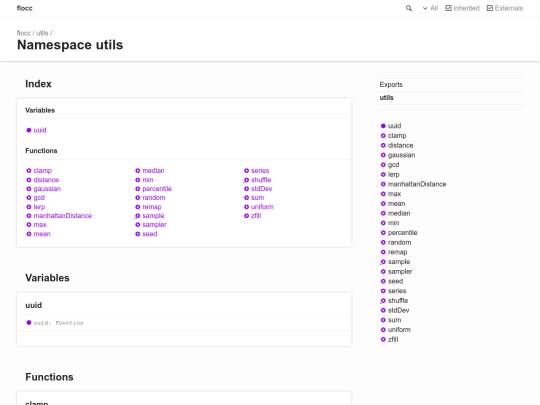
Task: Open max function in index
Action: click(40, 225)
